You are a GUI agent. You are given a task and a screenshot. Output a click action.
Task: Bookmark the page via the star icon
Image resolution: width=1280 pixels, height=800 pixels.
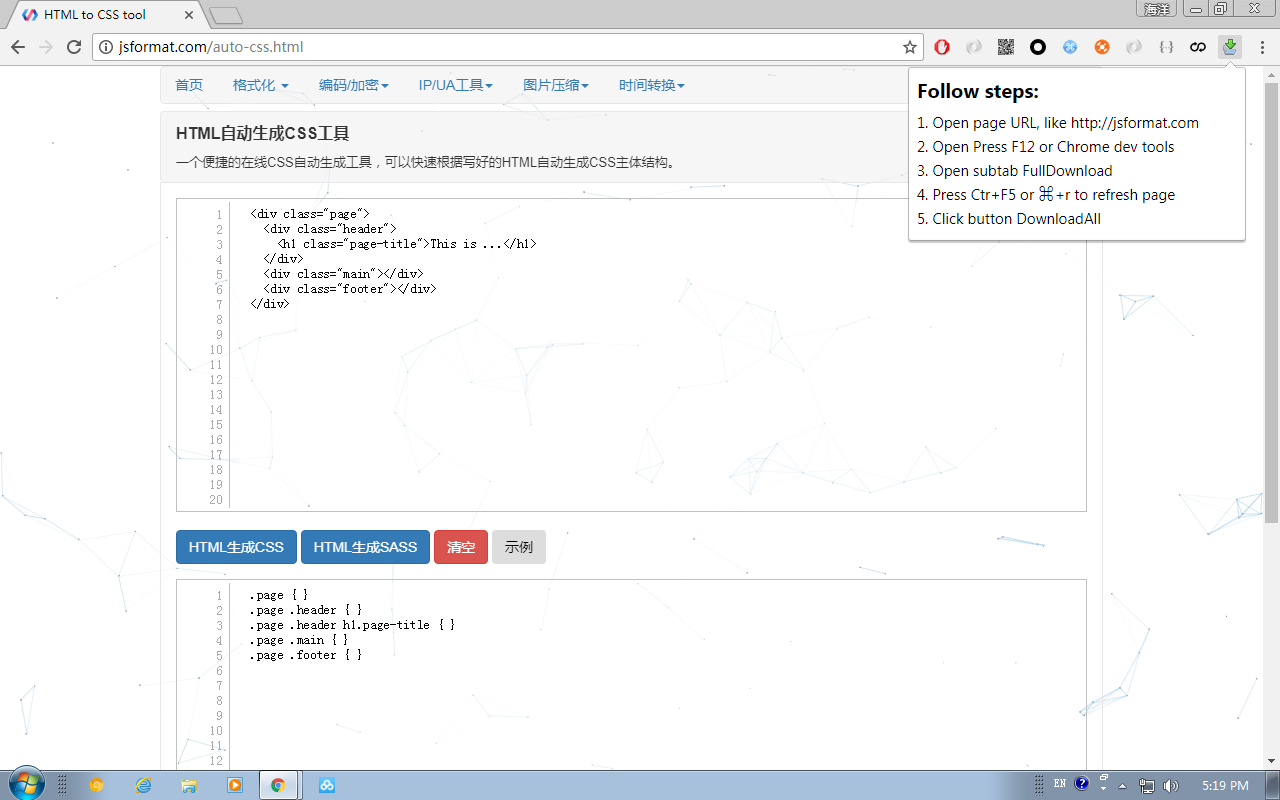911,46
